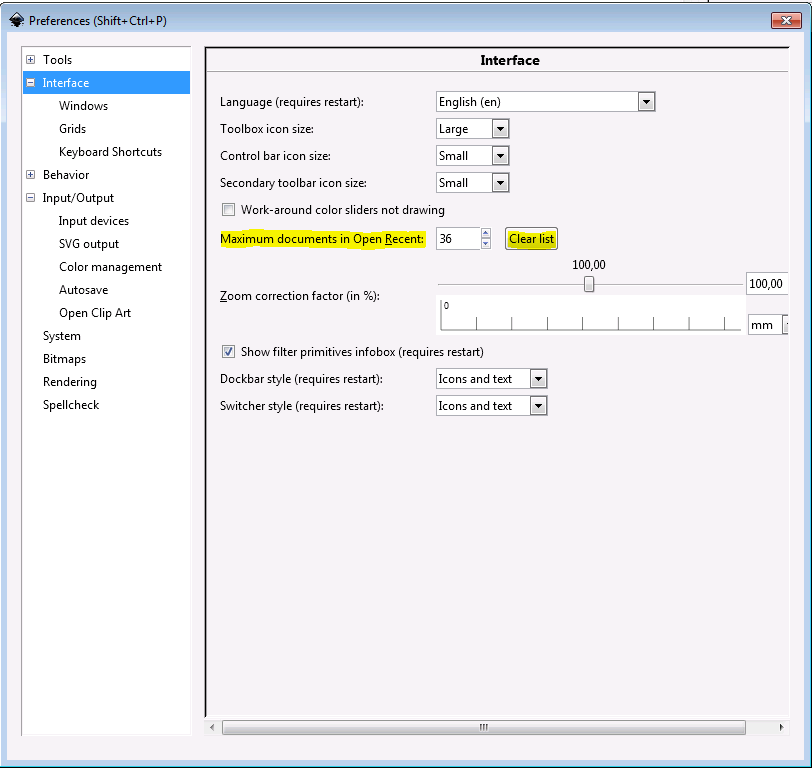
Task: Click the horizontal scrollbar at bottom
Action: coord(483,727)
